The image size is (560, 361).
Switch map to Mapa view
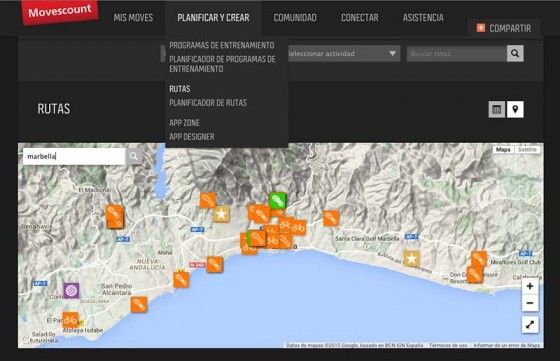click(x=503, y=150)
